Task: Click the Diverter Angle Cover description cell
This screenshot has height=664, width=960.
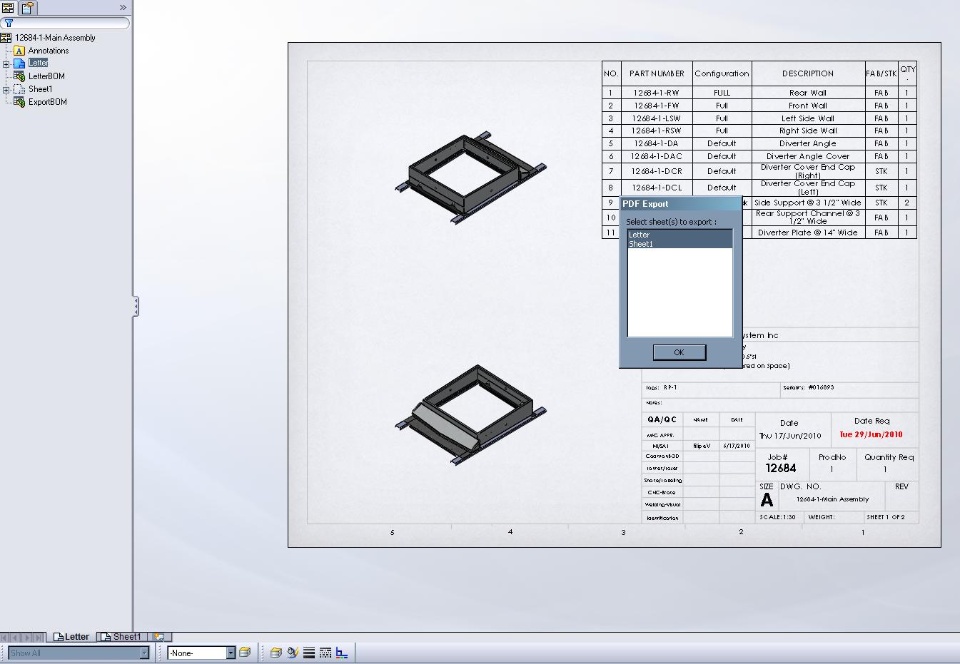Action: [808, 156]
